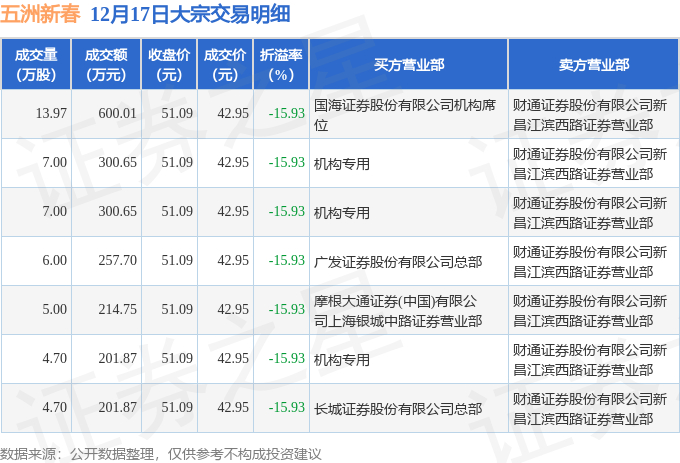This screenshot has height=463, width=680.
Task: Click the 五洲新春 stock name in title
Action: (x=40, y=14)
